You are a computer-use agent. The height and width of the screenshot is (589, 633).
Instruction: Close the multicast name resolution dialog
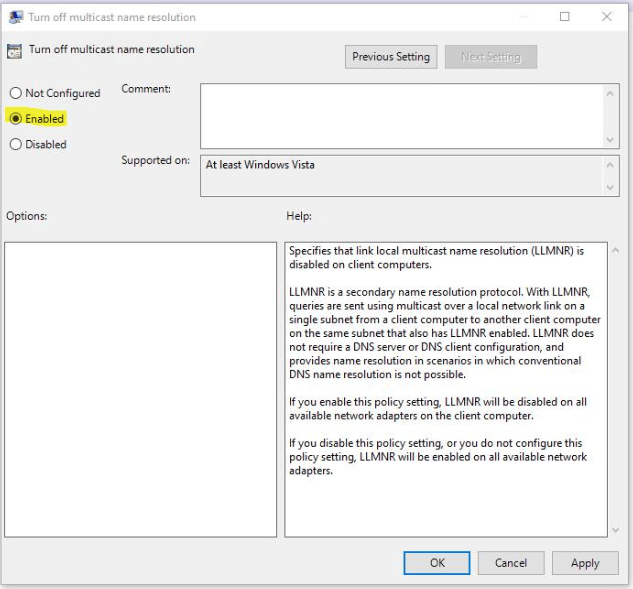click(x=606, y=17)
